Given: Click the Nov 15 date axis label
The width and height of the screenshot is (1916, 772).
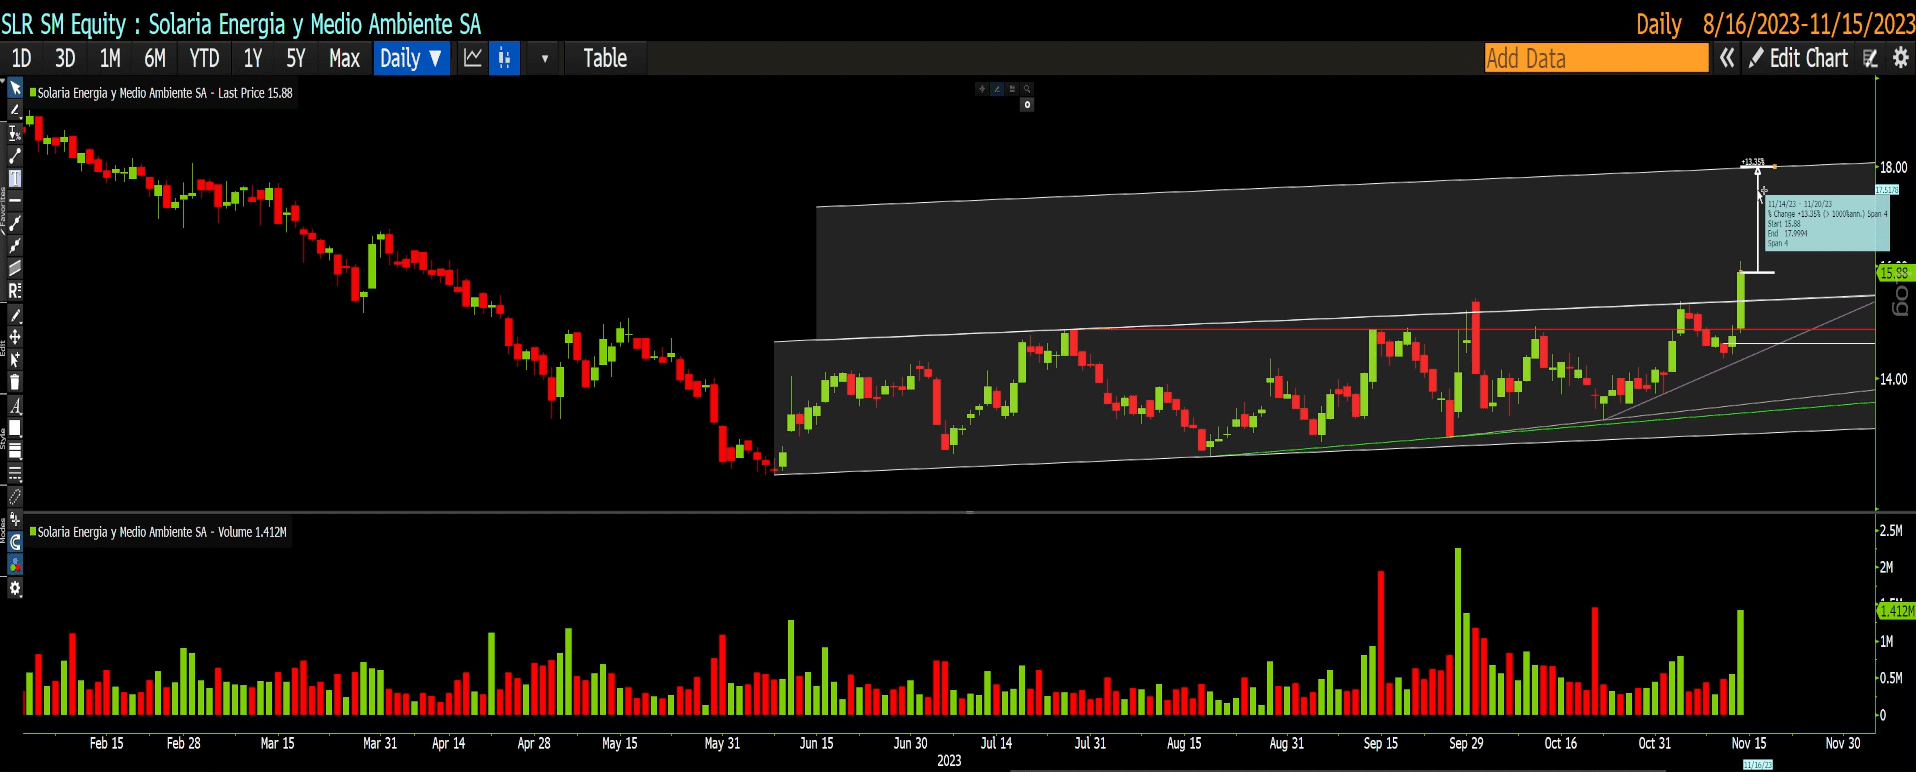Looking at the screenshot, I should coord(1749,743).
